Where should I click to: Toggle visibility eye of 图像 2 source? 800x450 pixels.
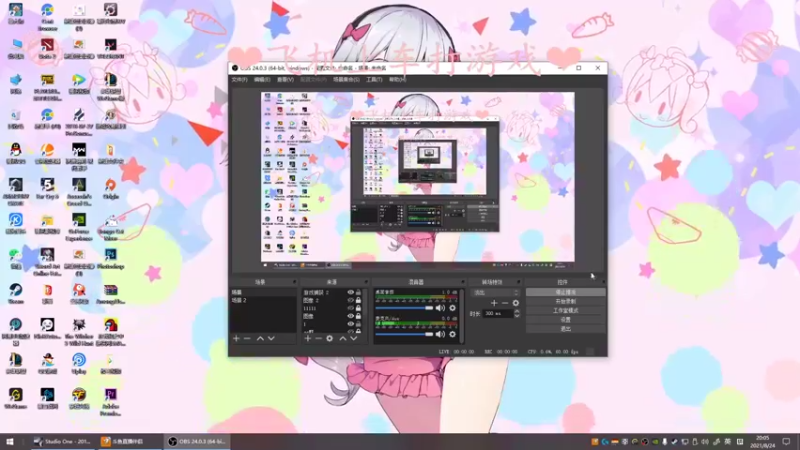(351, 301)
